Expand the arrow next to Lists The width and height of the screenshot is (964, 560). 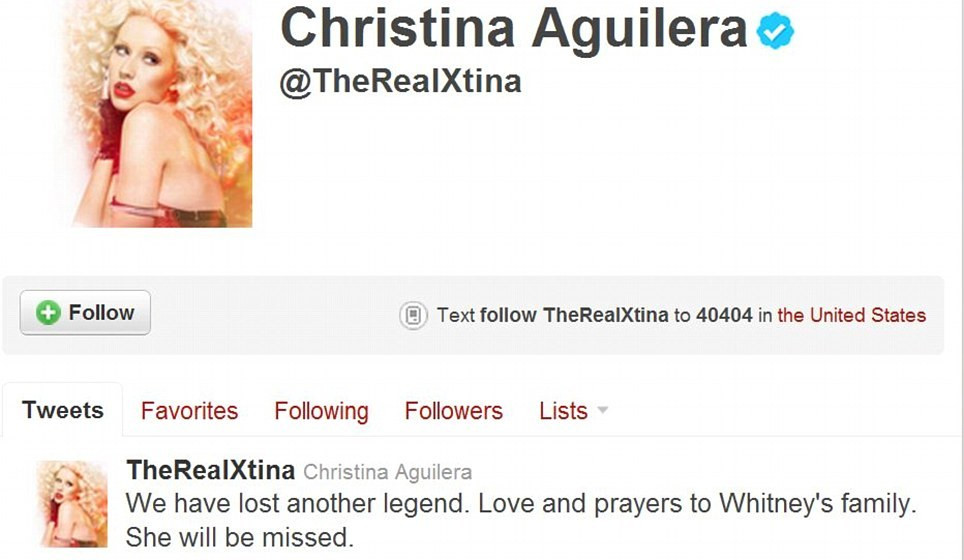click(602, 410)
